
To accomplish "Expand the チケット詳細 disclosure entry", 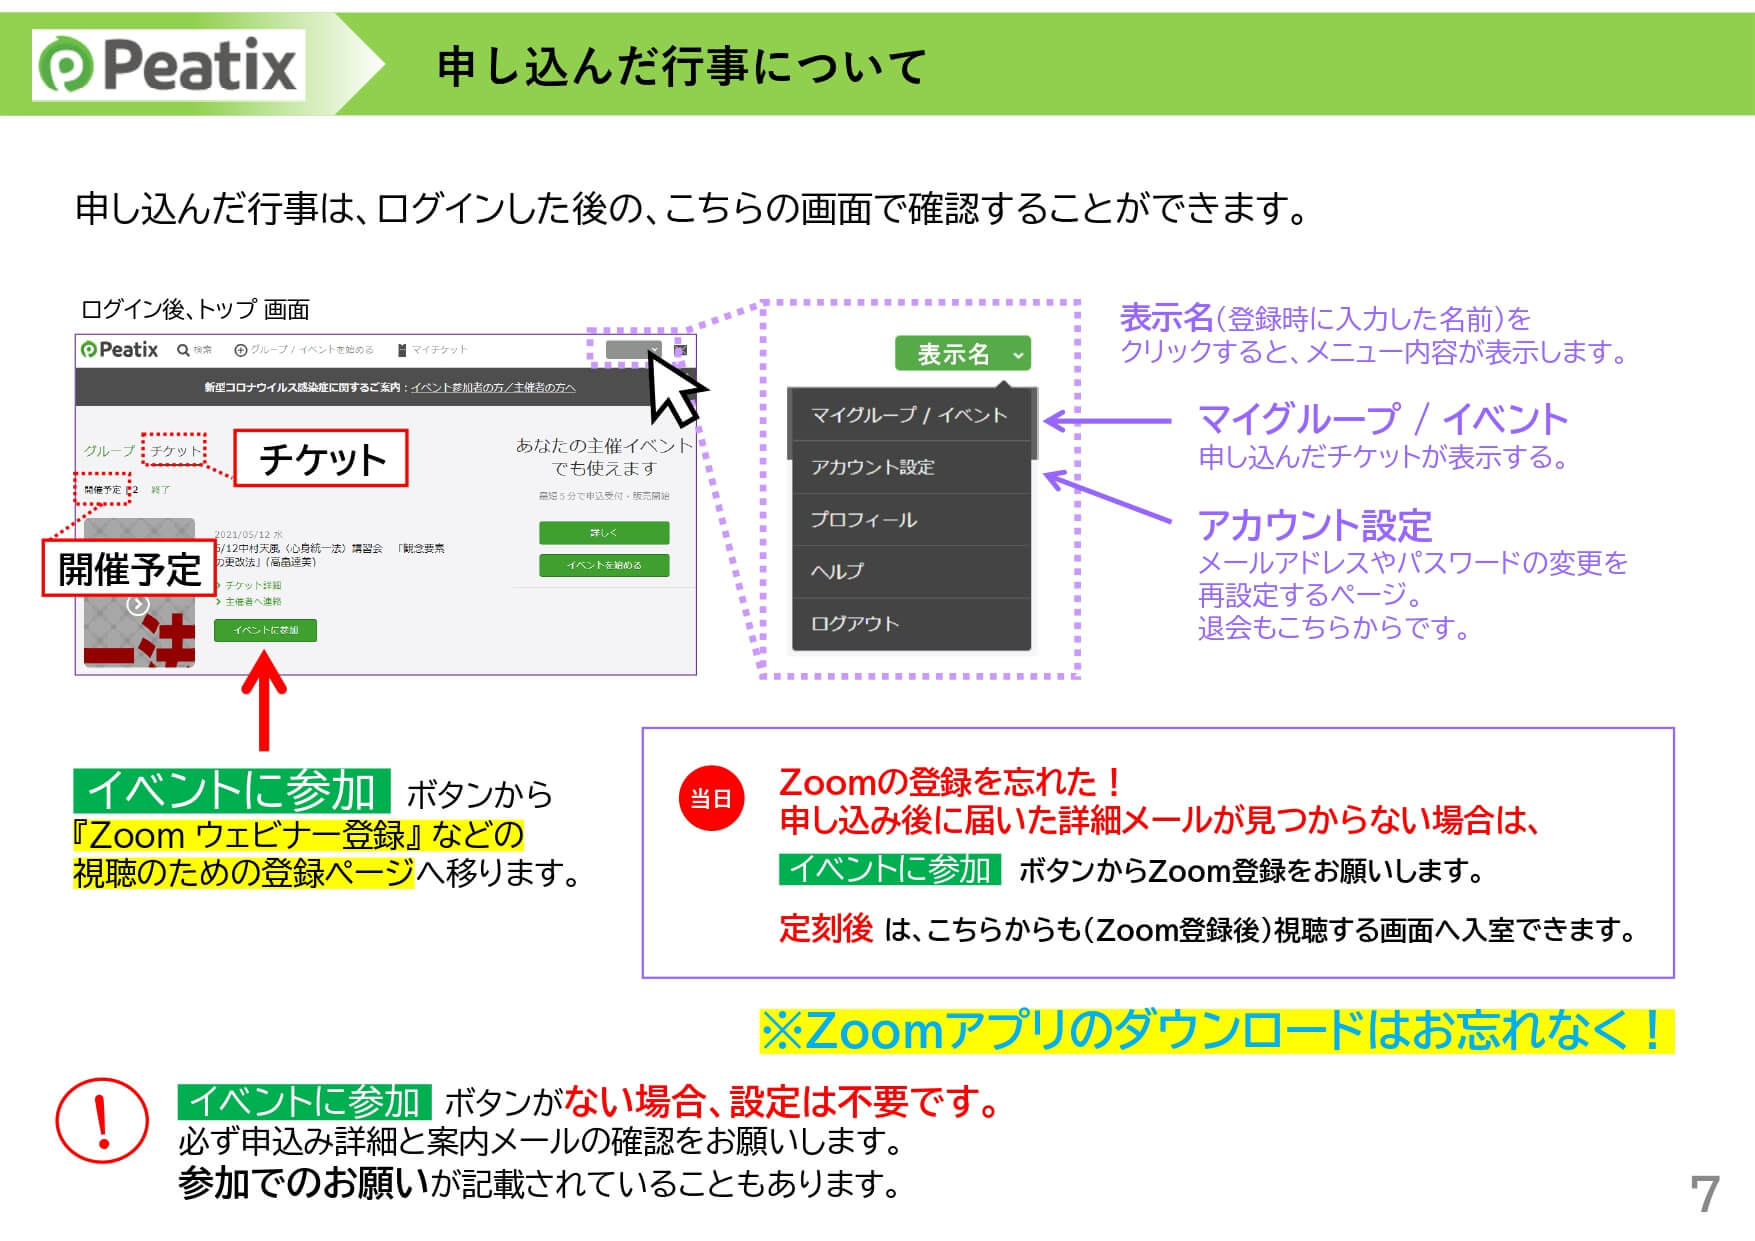I will [x=251, y=585].
